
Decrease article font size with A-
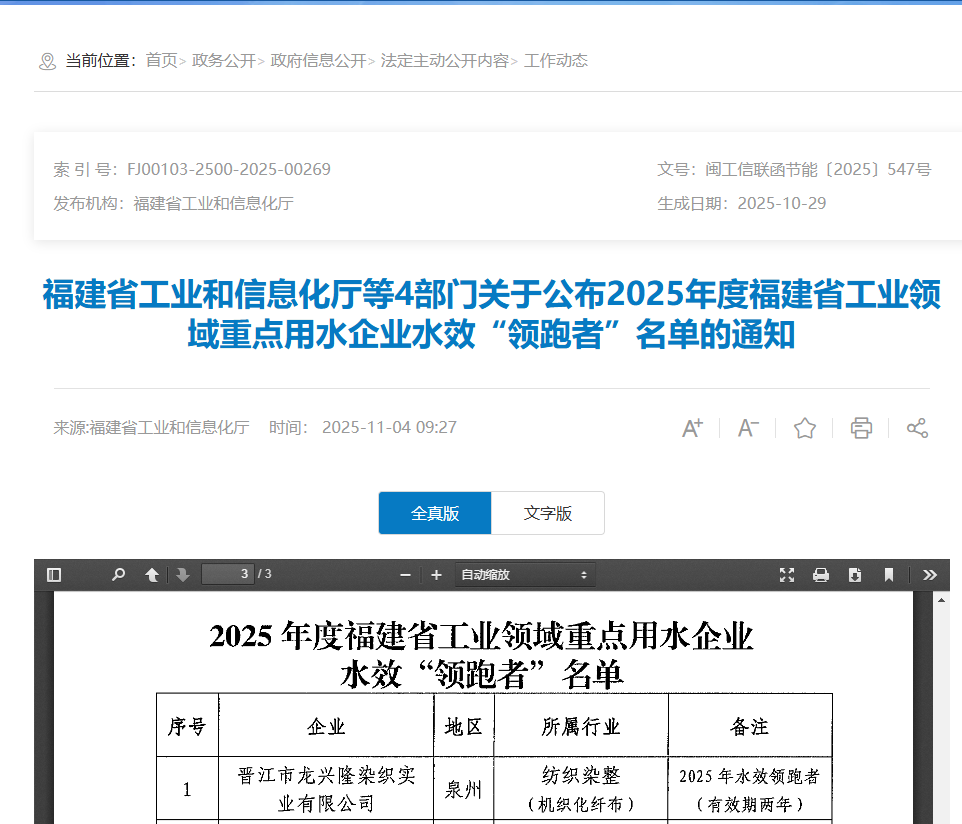(748, 428)
